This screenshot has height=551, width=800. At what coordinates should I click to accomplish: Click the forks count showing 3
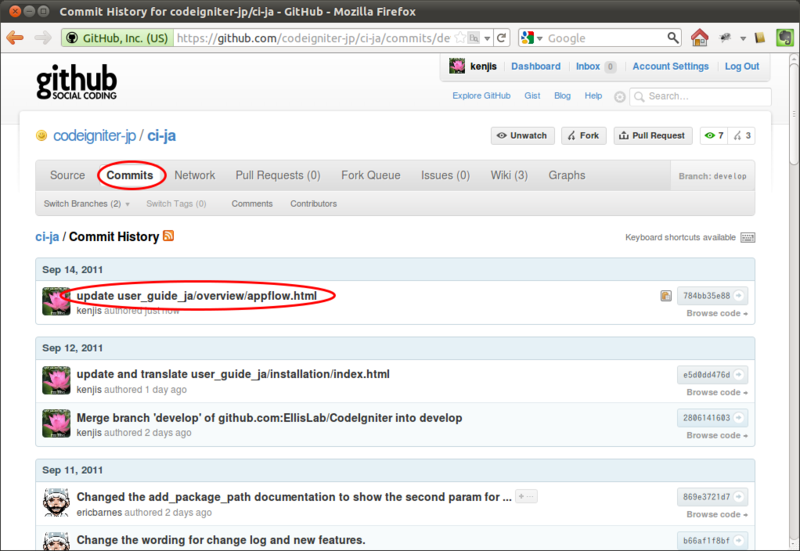click(742, 136)
